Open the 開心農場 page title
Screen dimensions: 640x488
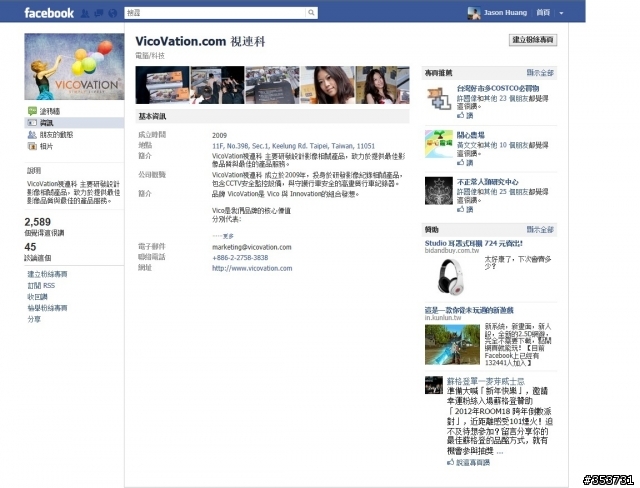click(470, 135)
